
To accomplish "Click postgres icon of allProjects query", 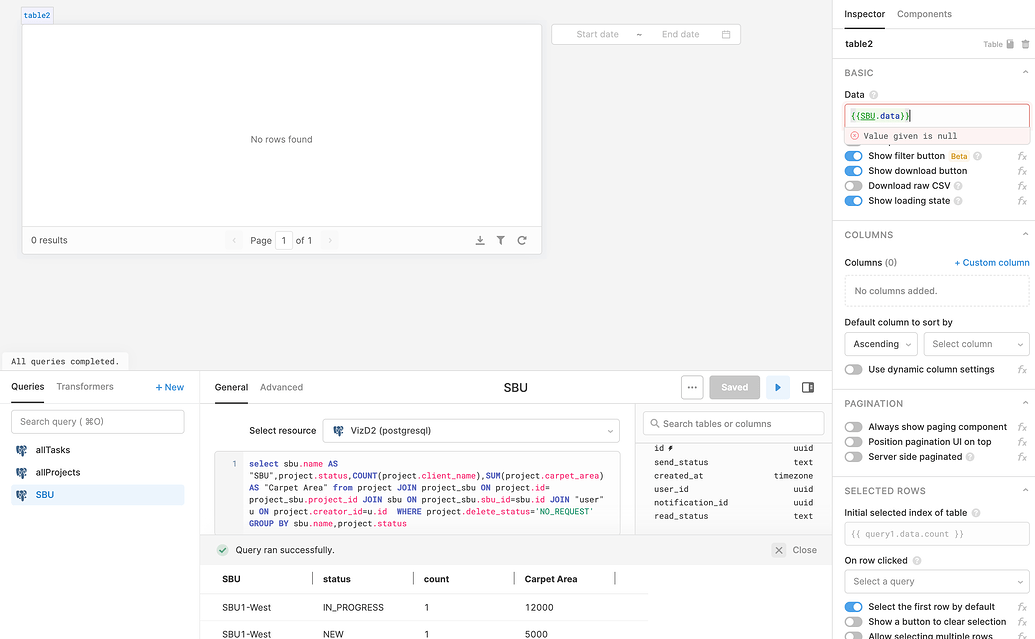I will [x=22, y=473].
